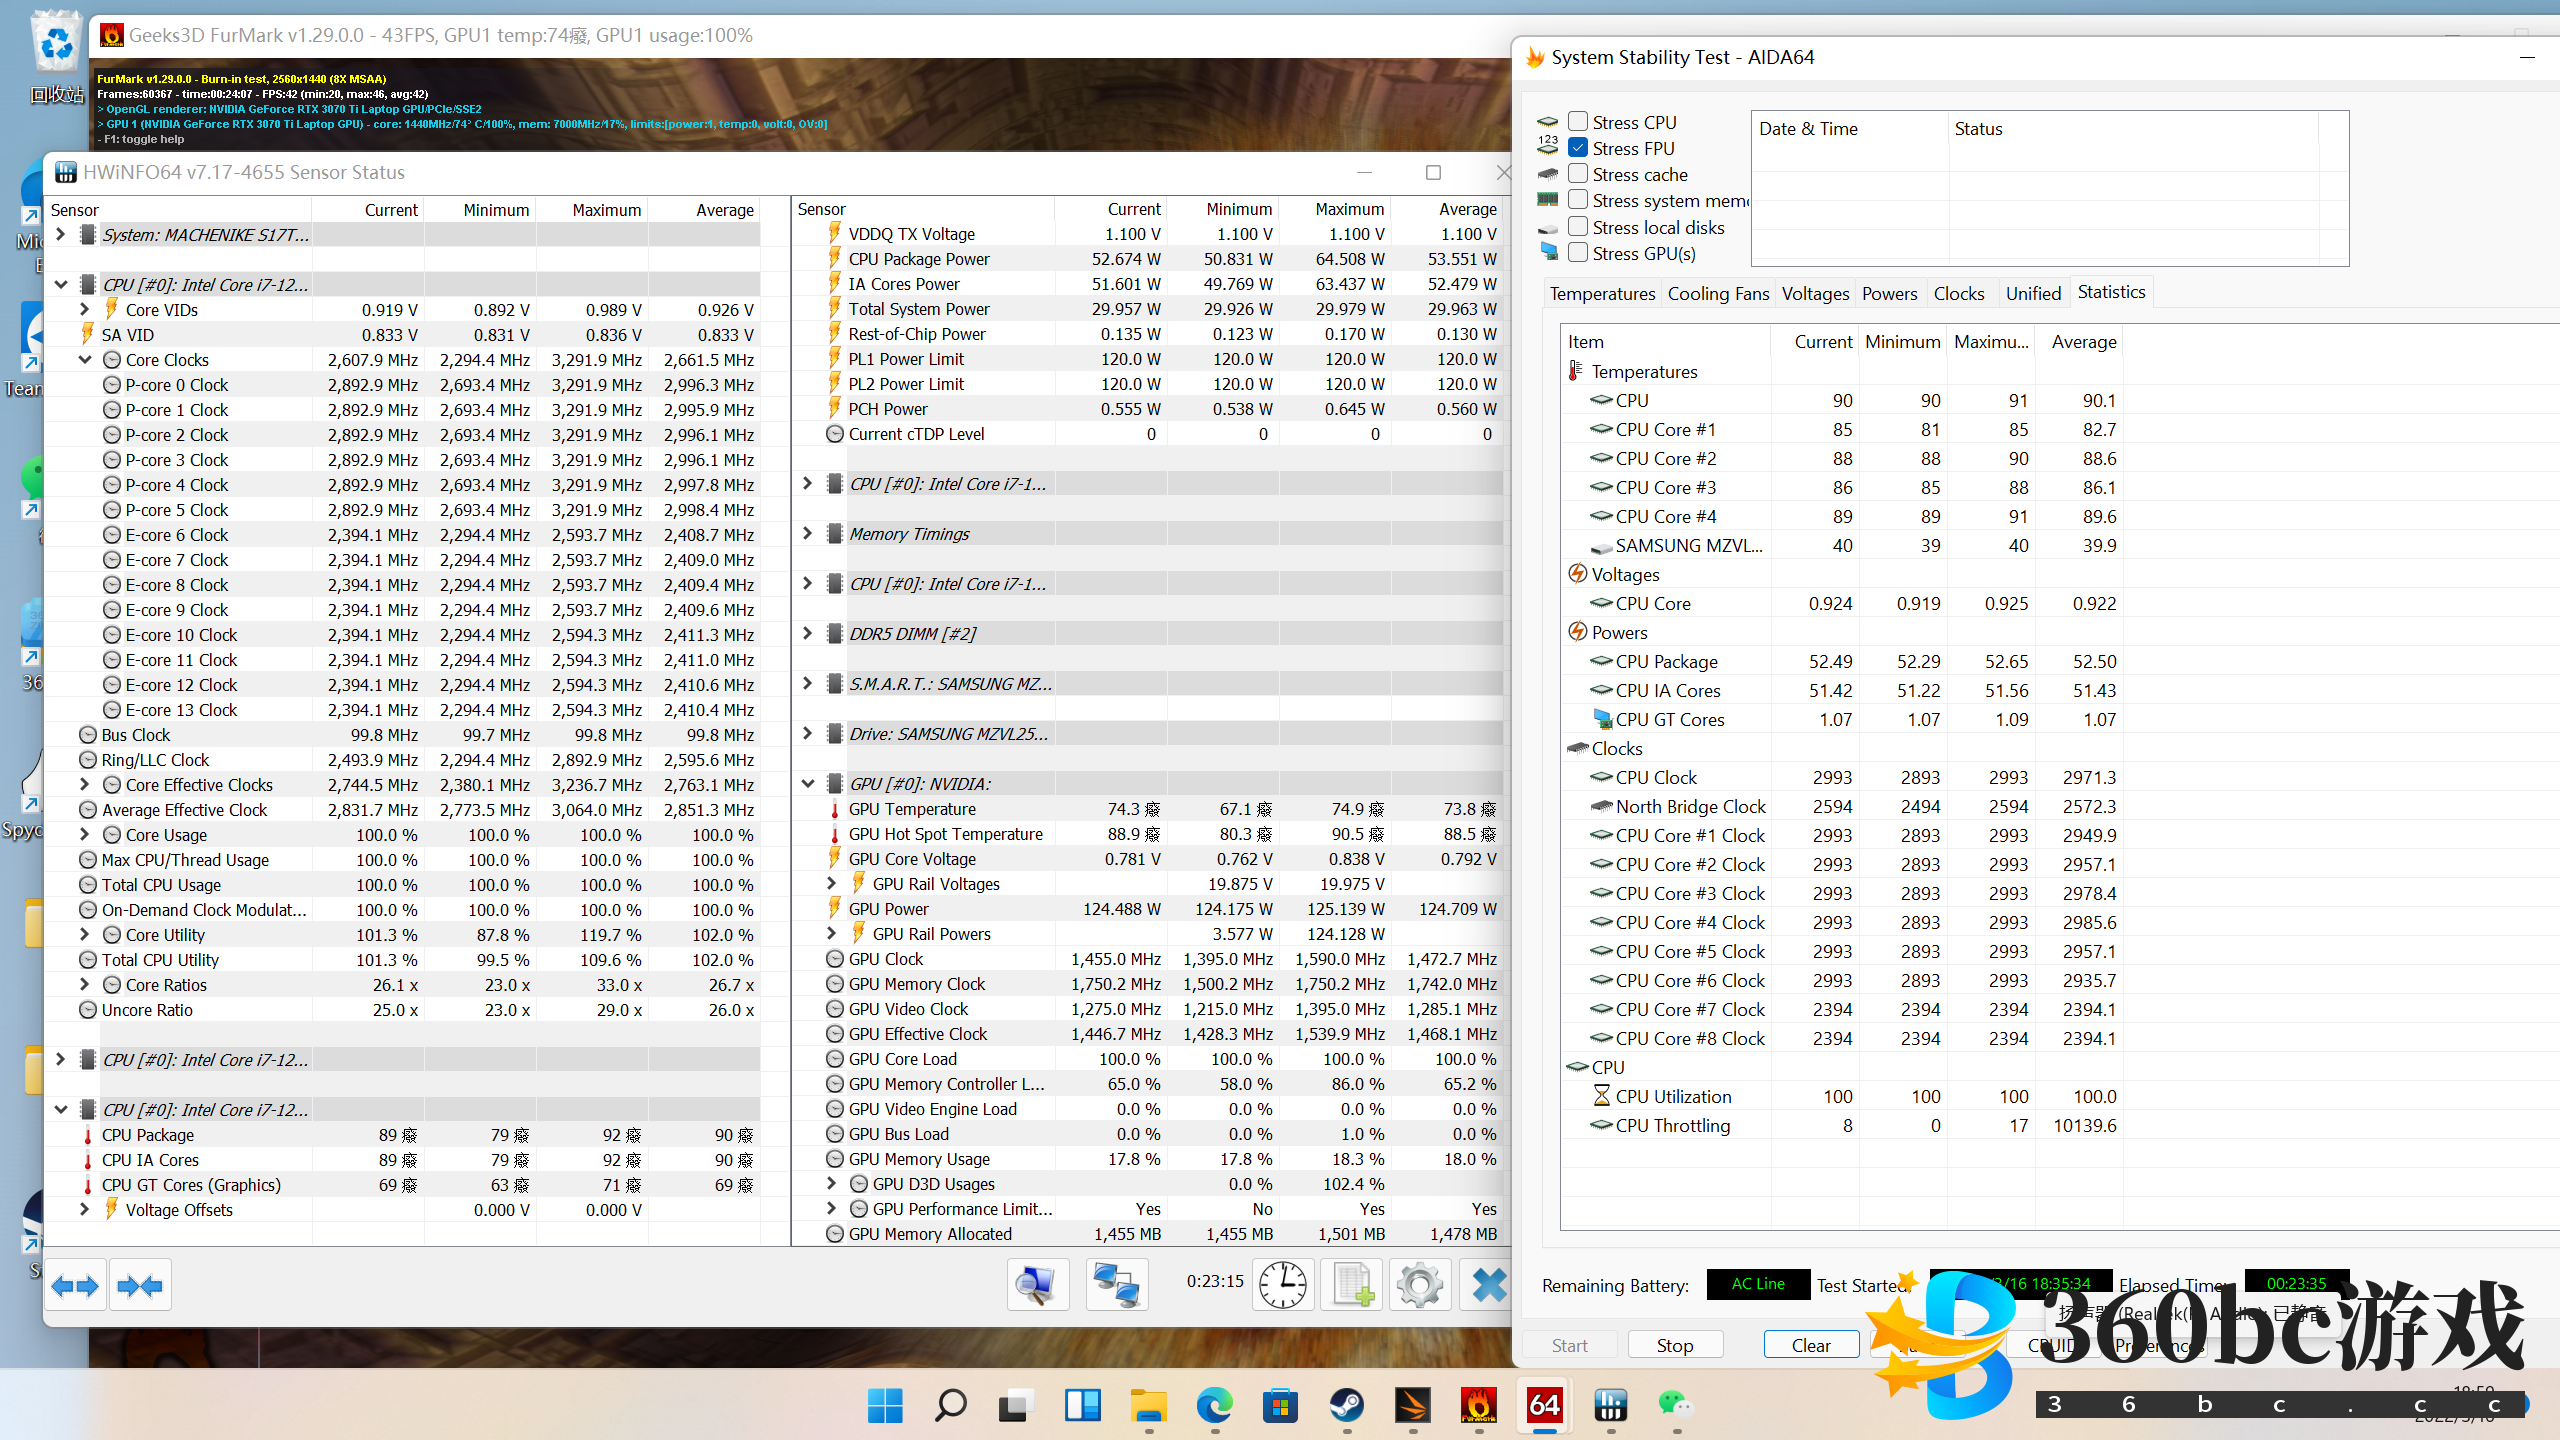This screenshot has height=1440, width=2560.
Task: Click HWiNFO log file save icon
Action: (1351, 1285)
